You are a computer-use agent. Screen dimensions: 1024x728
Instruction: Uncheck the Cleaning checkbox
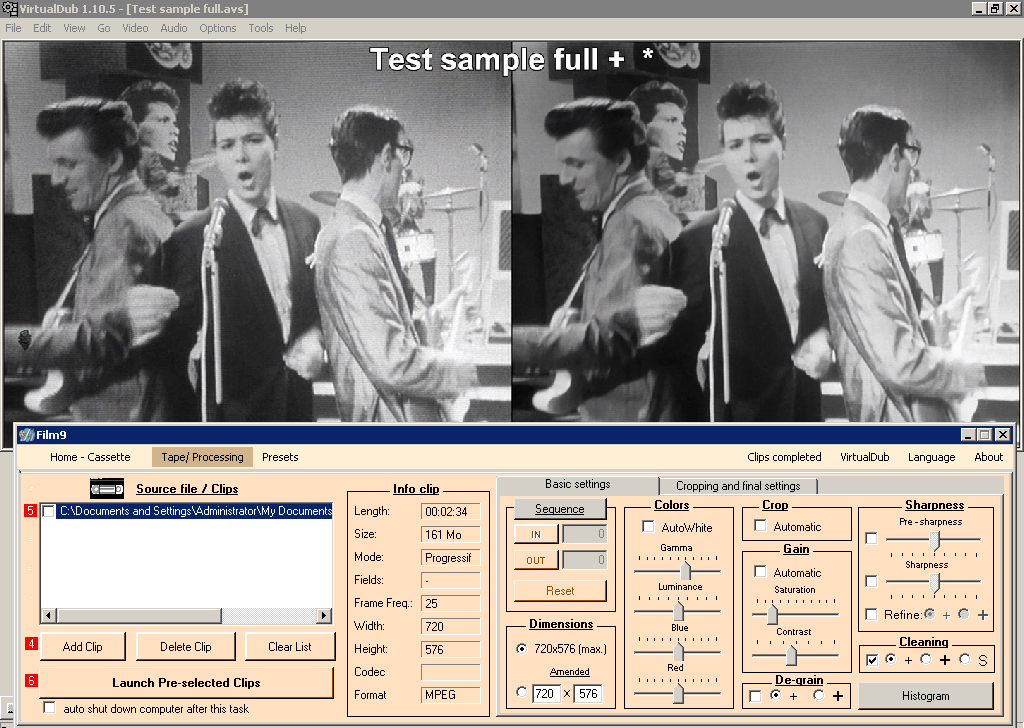tap(872, 660)
